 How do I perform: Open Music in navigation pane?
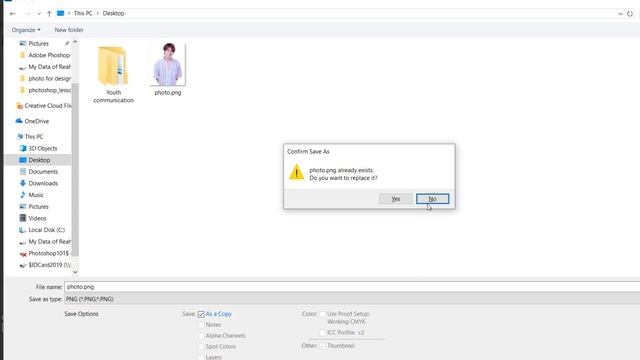click(36, 195)
